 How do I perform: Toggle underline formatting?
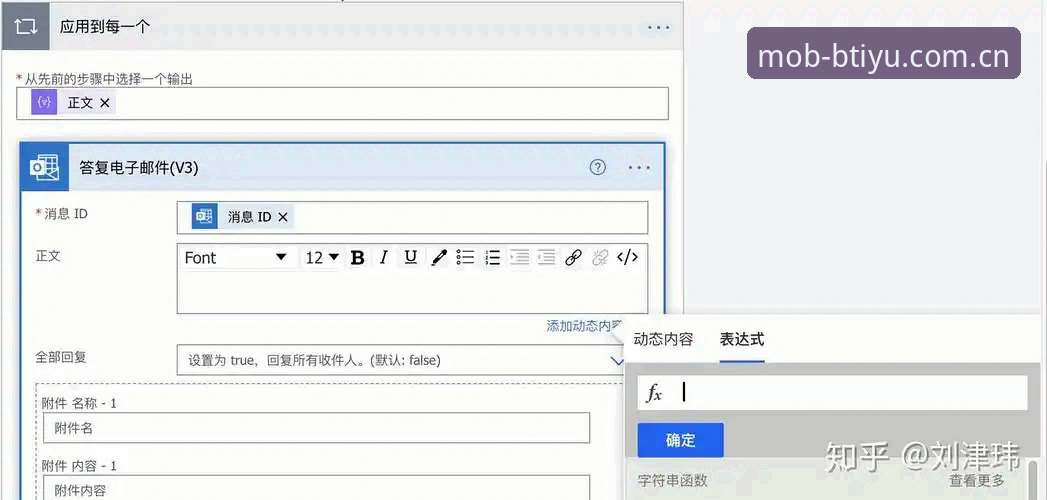(x=411, y=257)
